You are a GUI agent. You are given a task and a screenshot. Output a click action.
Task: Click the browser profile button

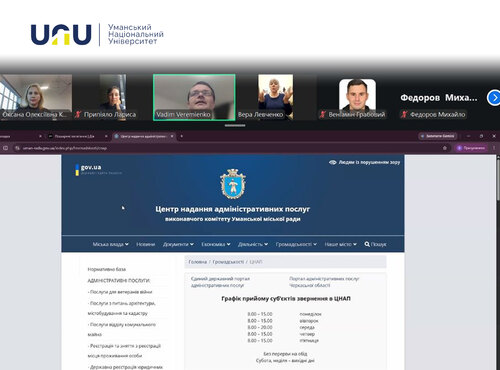[x=471, y=148]
